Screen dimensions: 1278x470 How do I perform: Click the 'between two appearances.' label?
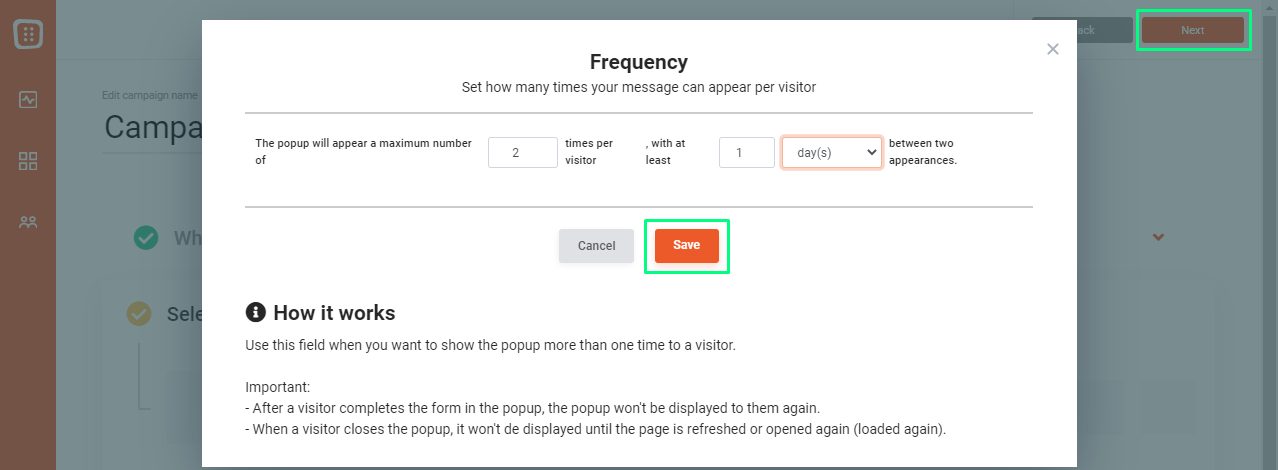pos(923,151)
